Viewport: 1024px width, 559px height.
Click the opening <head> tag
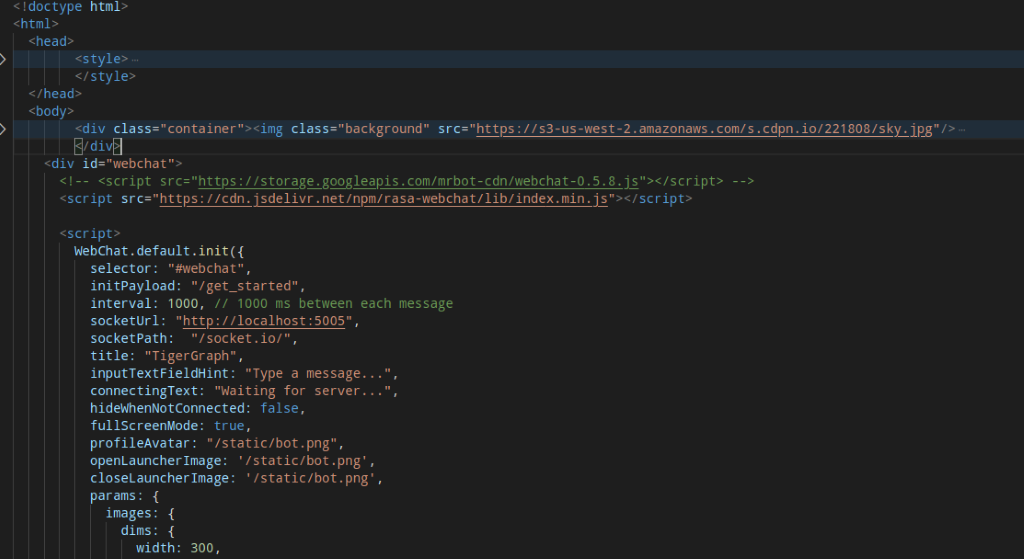point(51,41)
